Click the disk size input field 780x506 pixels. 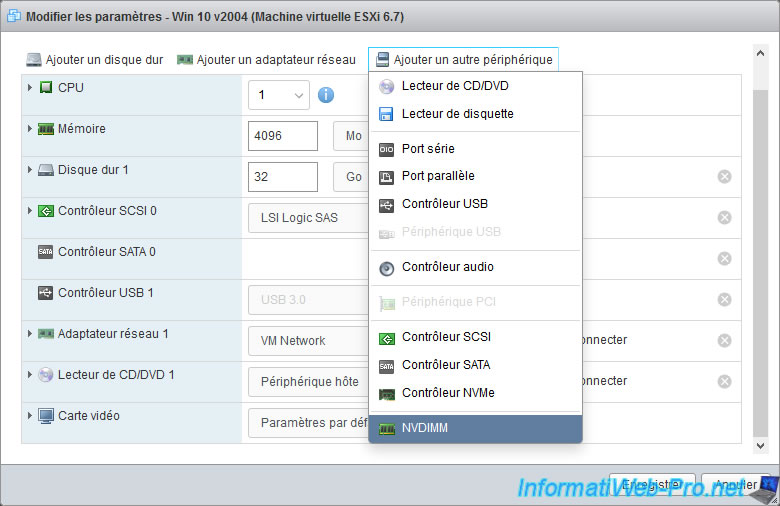282,177
